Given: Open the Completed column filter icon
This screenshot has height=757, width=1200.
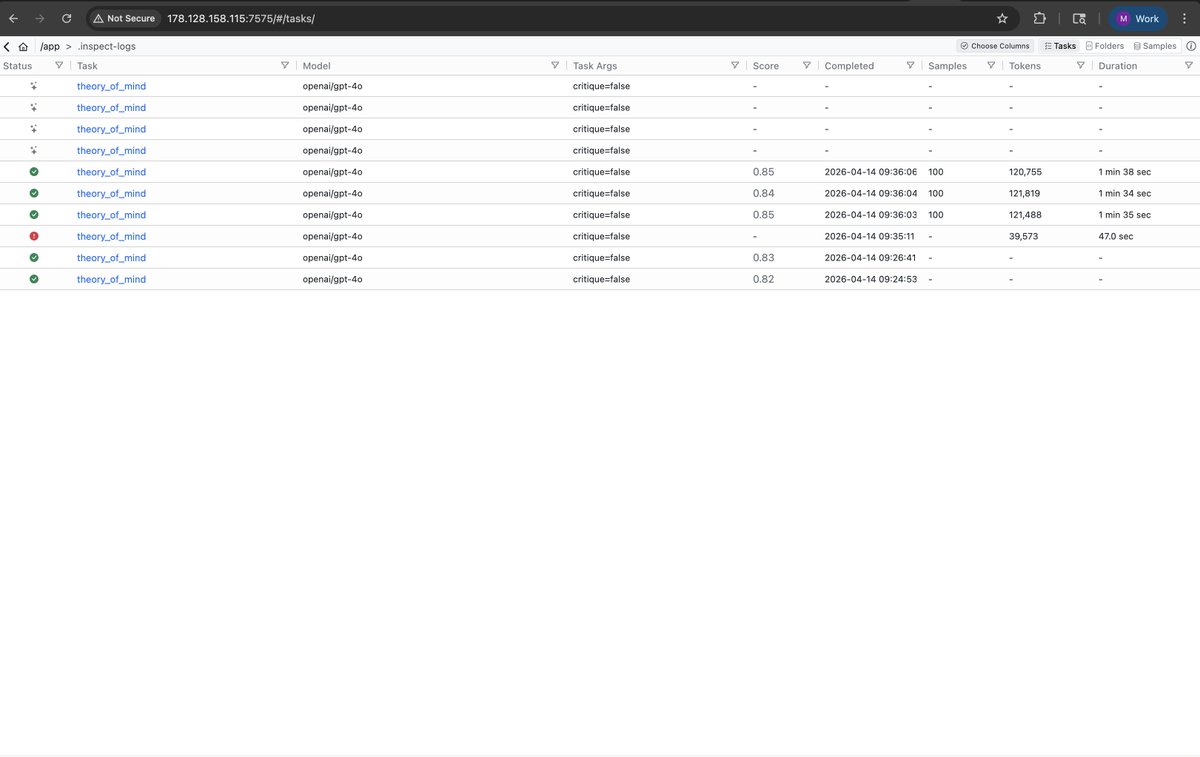Looking at the screenshot, I should (910, 66).
